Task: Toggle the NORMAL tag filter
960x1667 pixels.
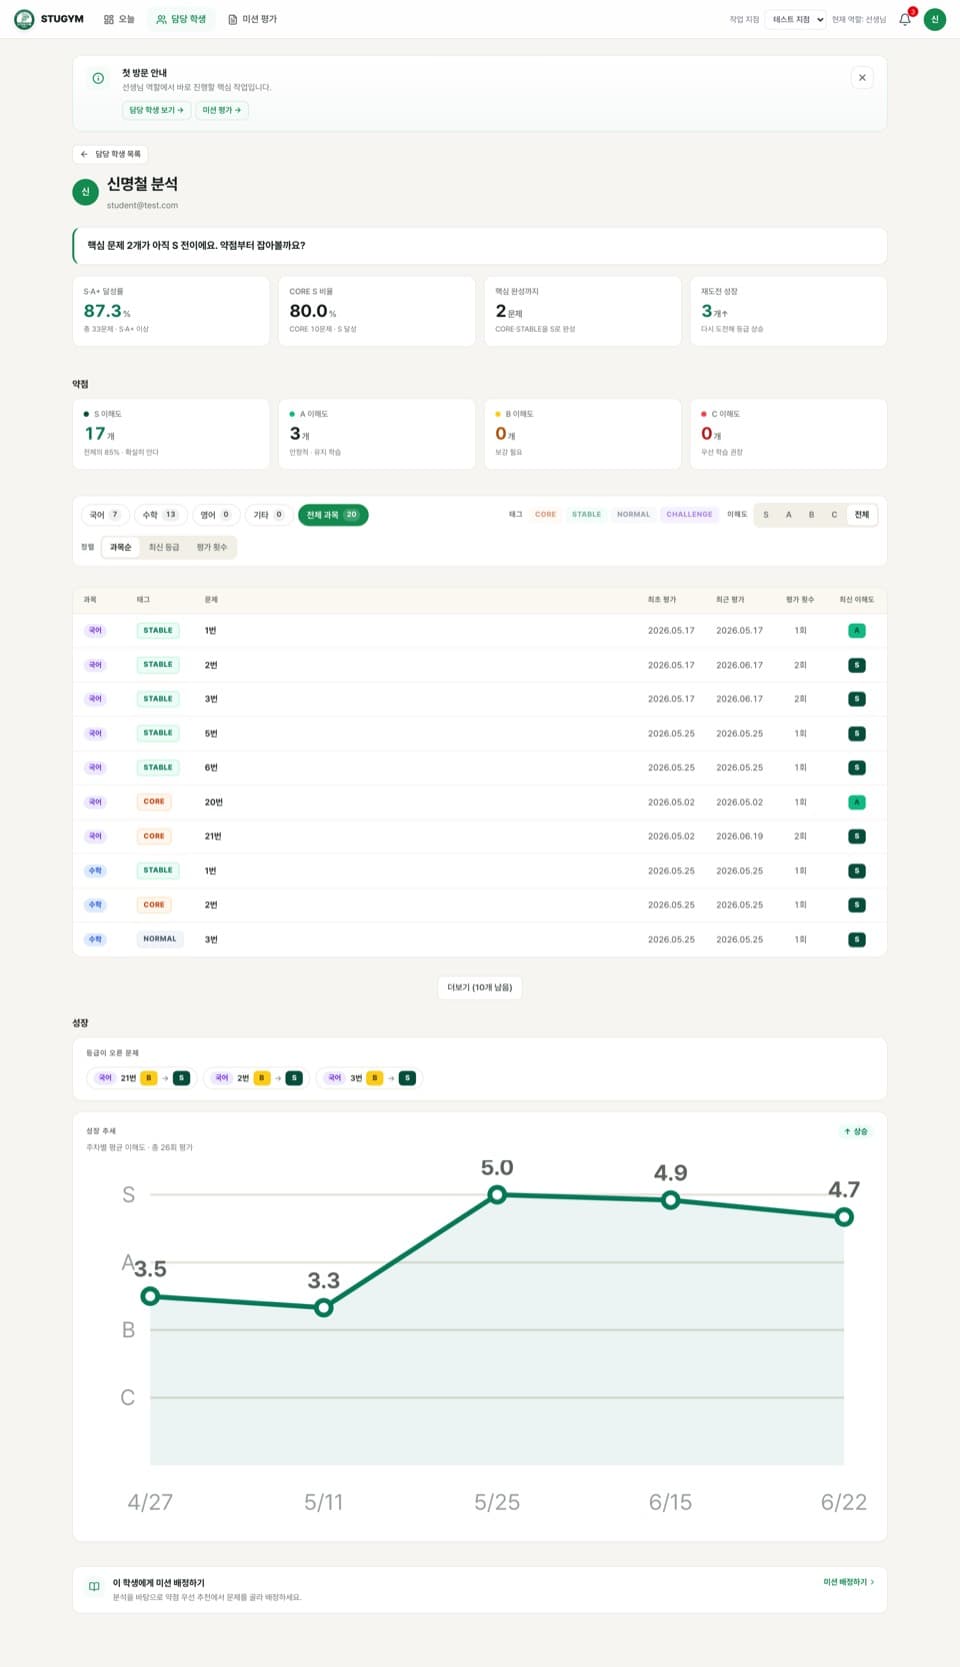Action: [x=634, y=515]
